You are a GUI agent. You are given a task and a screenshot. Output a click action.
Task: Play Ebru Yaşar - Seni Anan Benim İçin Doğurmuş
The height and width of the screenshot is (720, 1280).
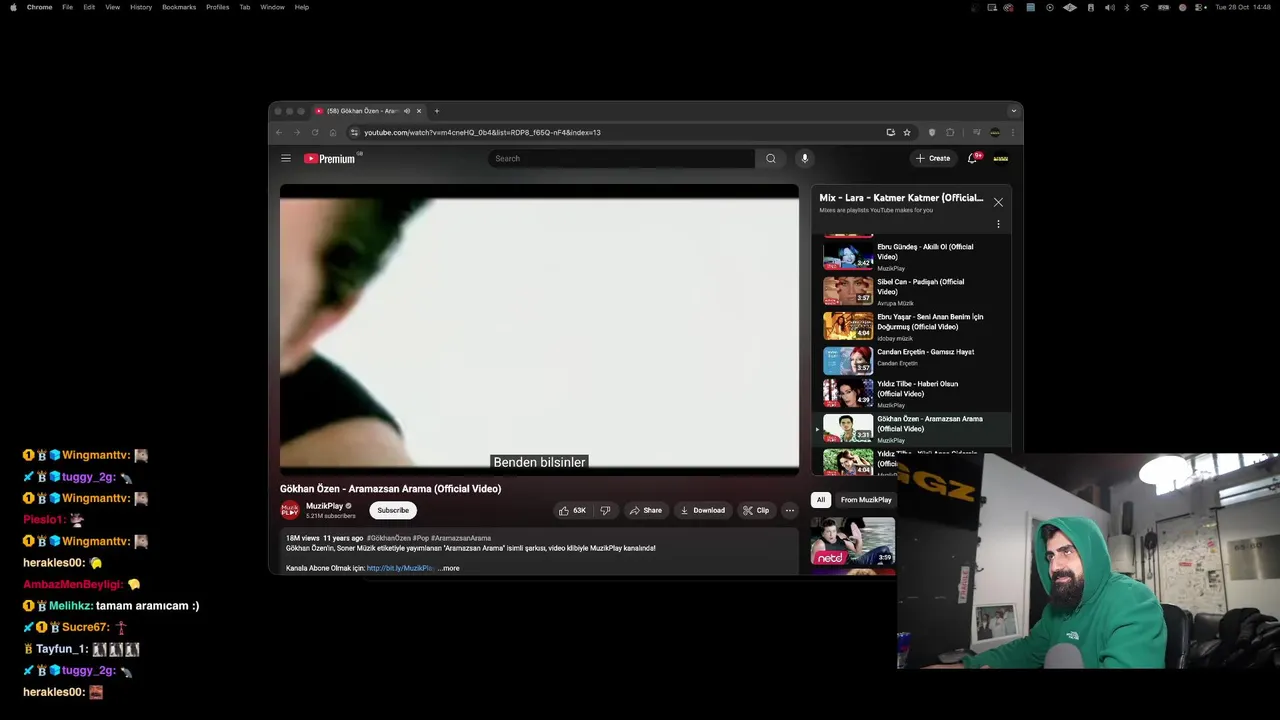coord(911,326)
